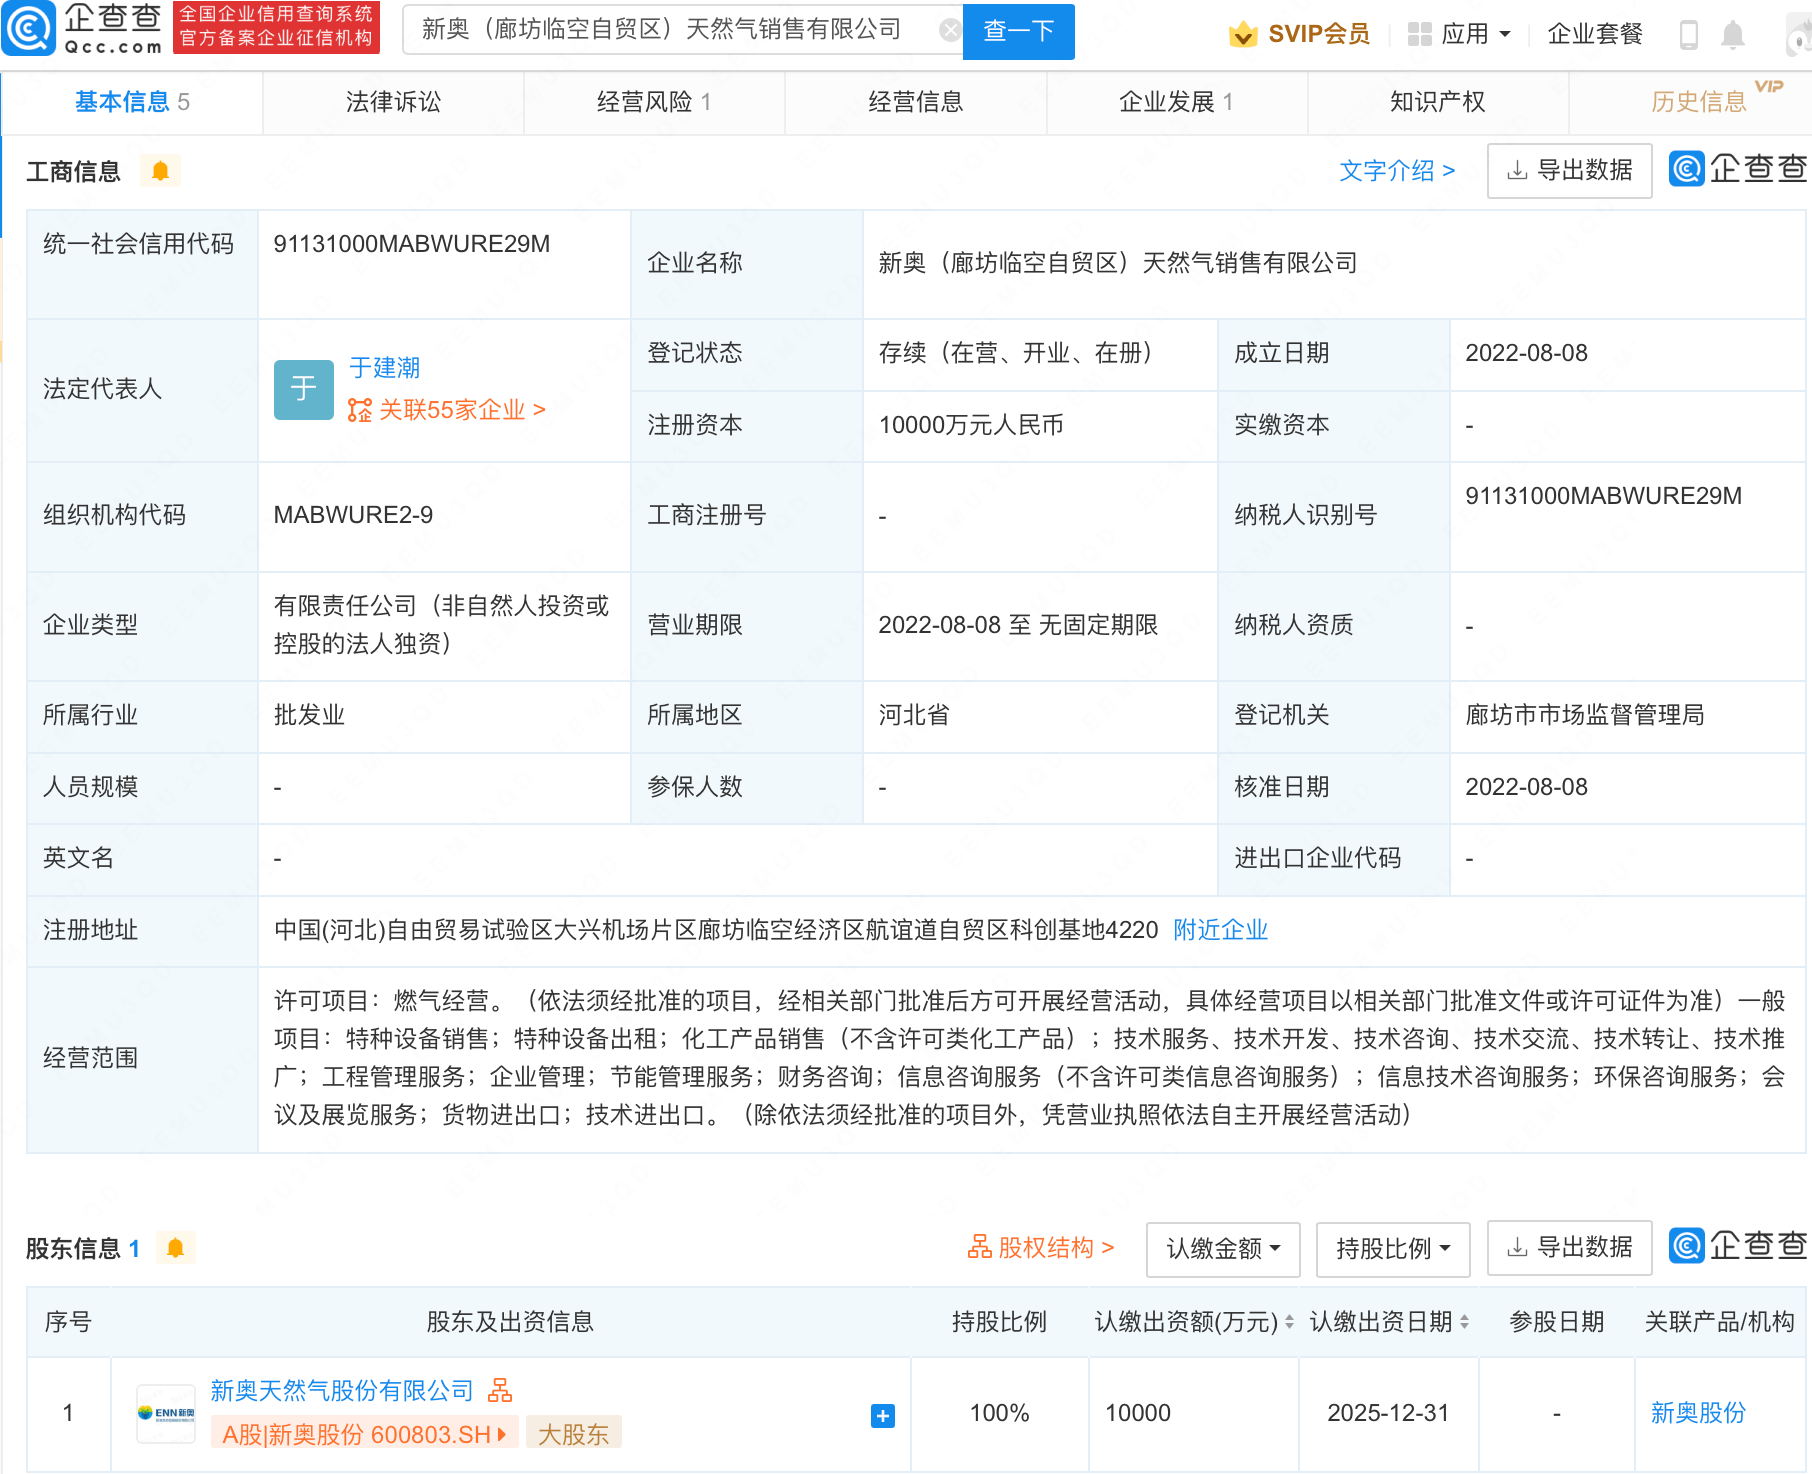The width and height of the screenshot is (1812, 1474).
Task: Click 导出数据 in the 股东信息 section
Action: [1569, 1248]
